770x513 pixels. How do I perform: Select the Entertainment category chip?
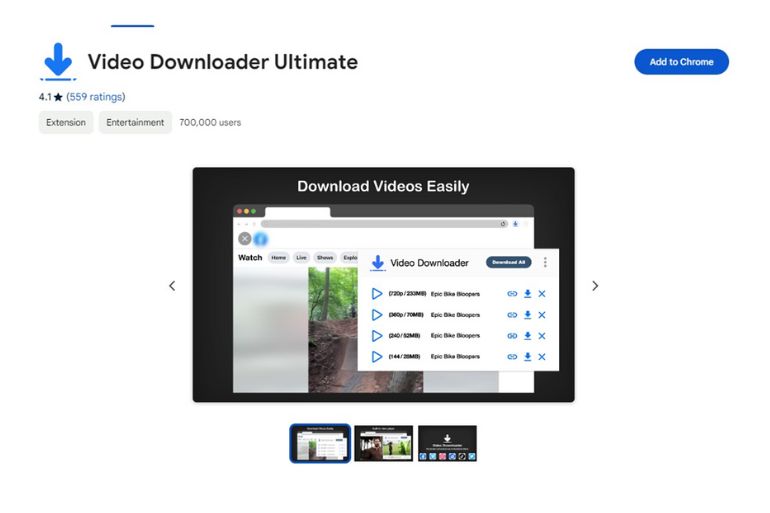(135, 122)
